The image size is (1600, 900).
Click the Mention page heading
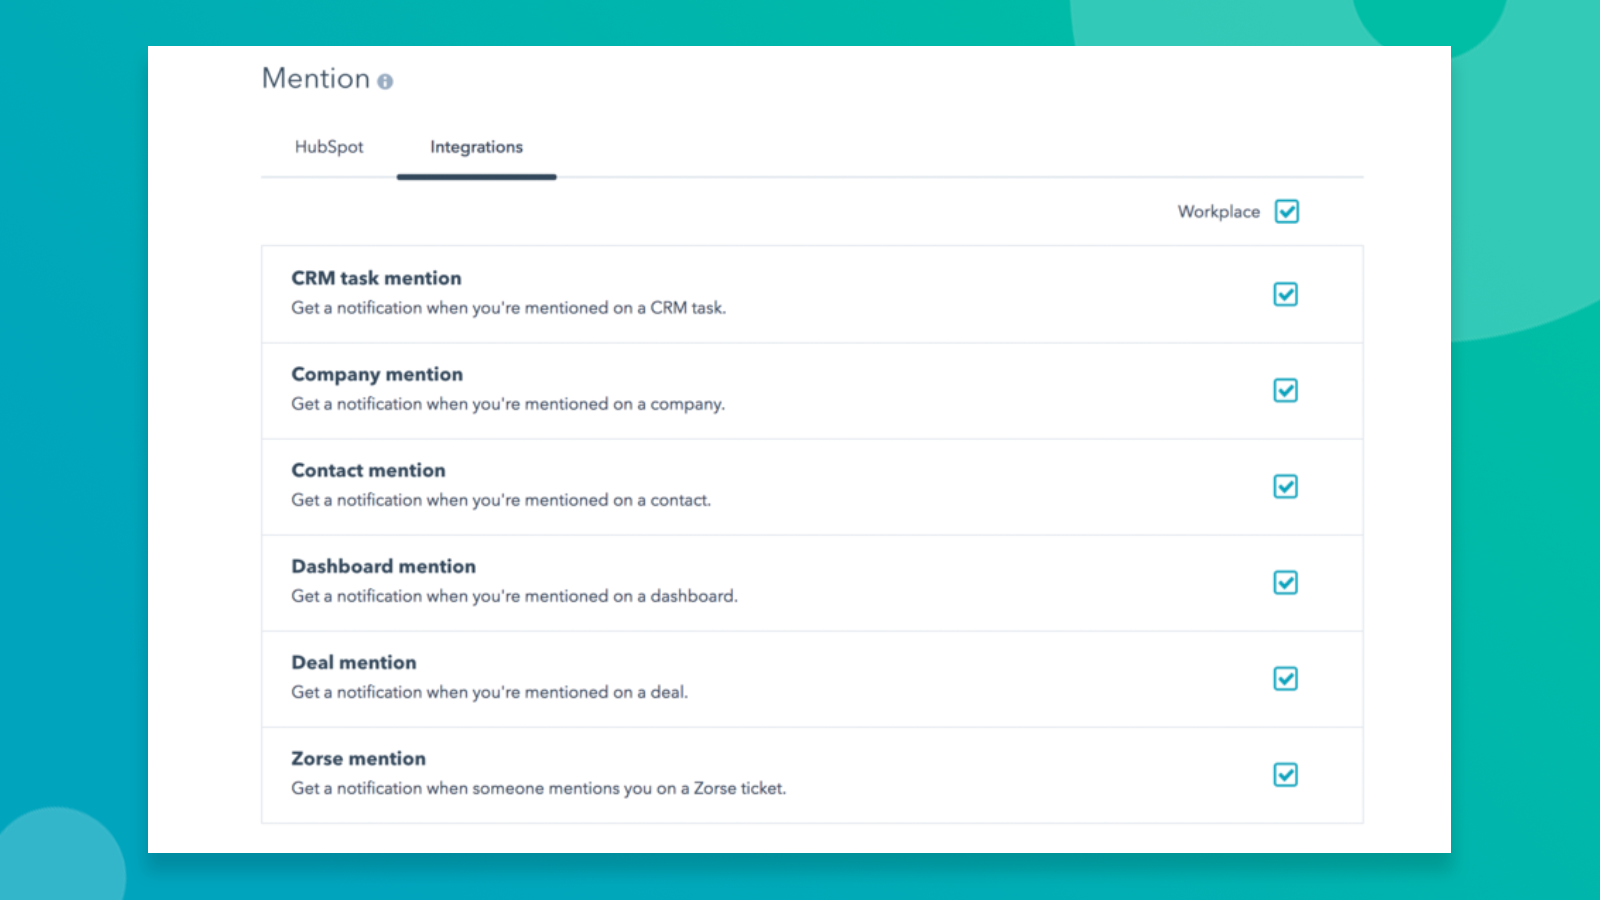tap(314, 78)
